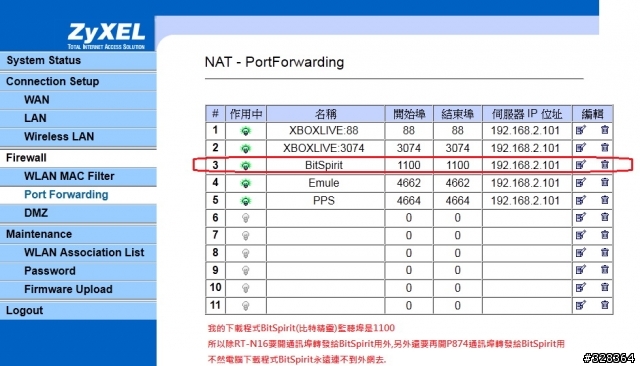Open System Status page
The width and height of the screenshot is (640, 366).
(x=78, y=60)
